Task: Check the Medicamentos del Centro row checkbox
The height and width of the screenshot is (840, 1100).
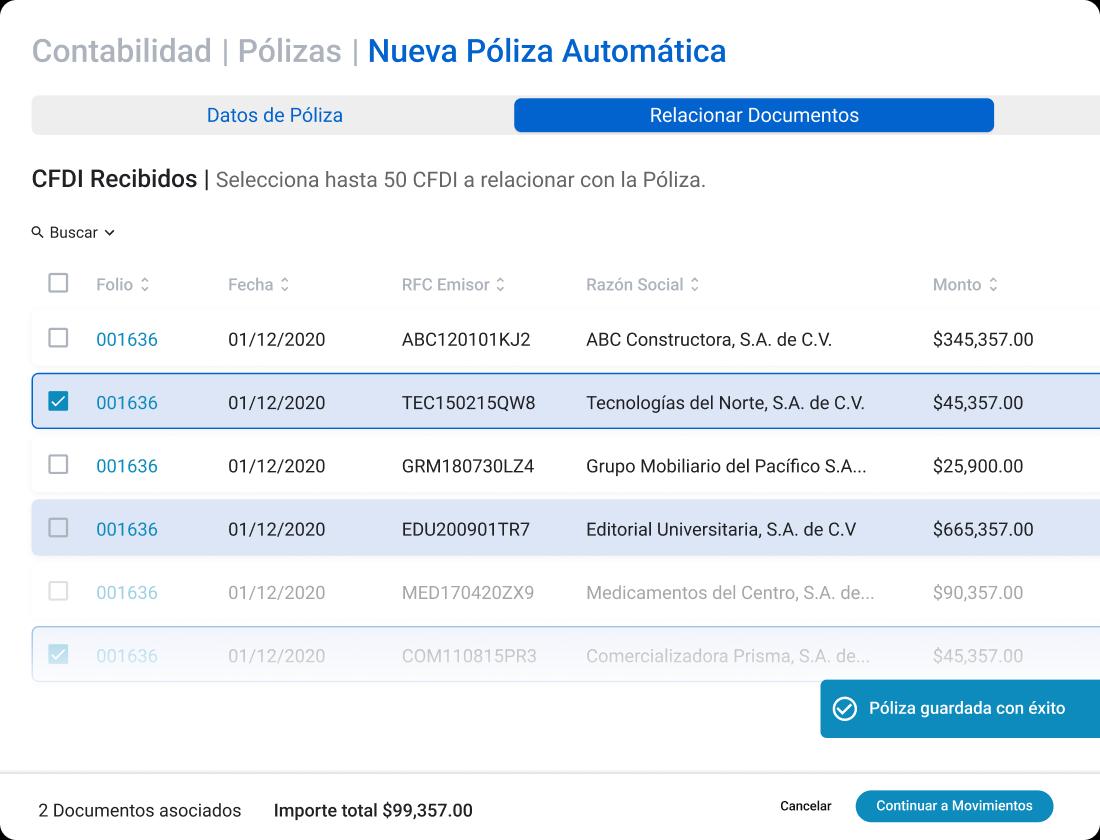Action: 58,591
